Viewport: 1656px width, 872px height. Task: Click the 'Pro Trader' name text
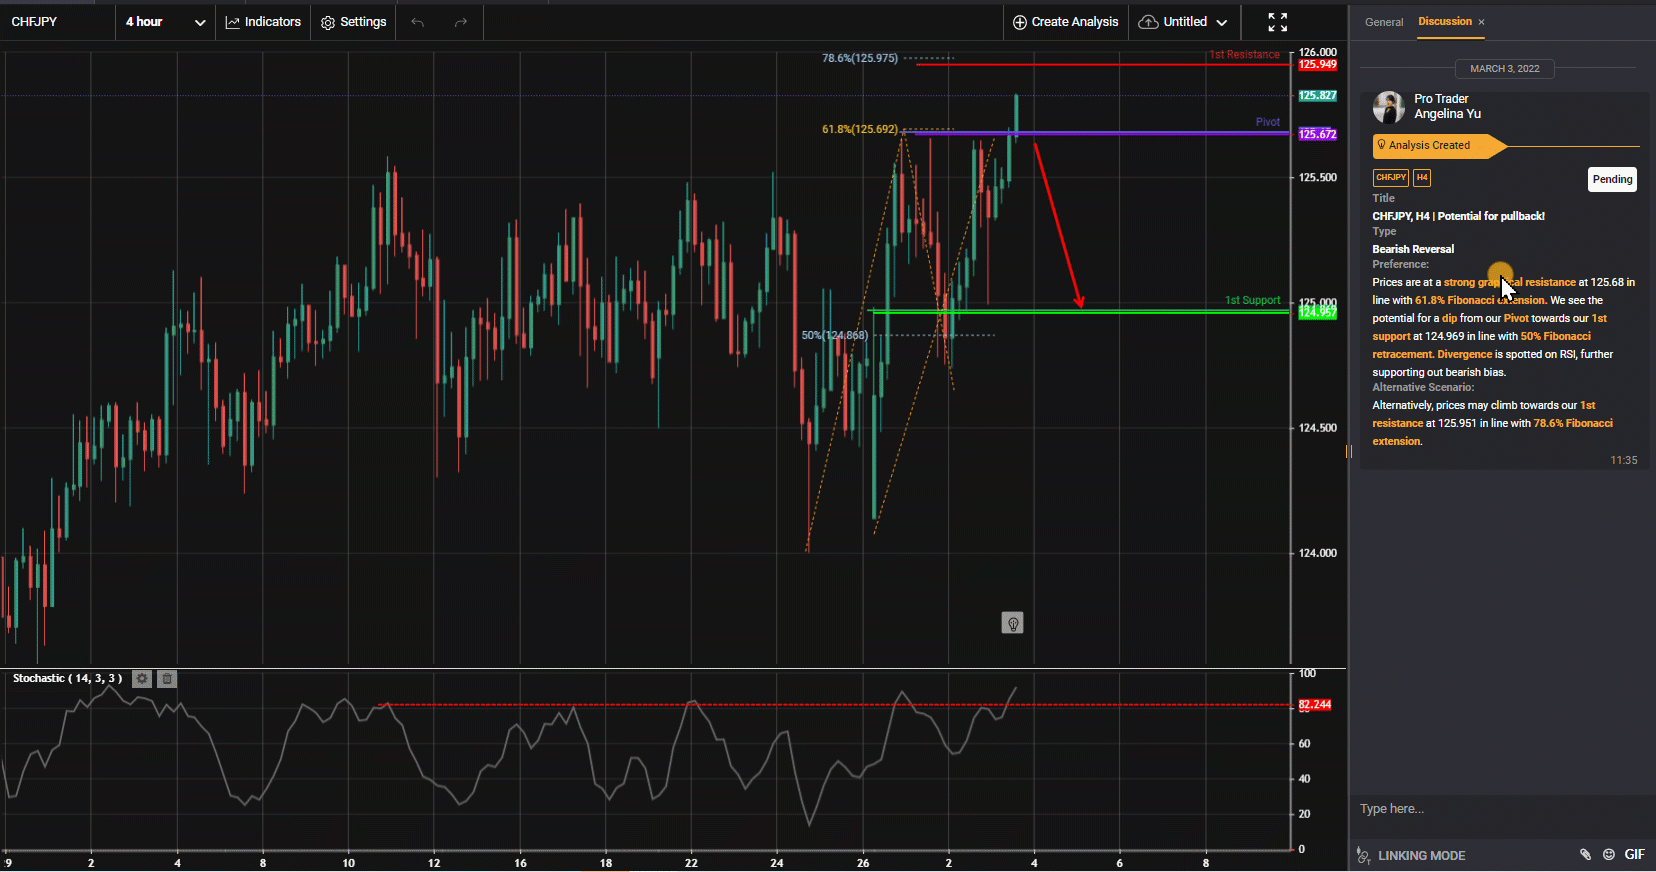(1441, 99)
